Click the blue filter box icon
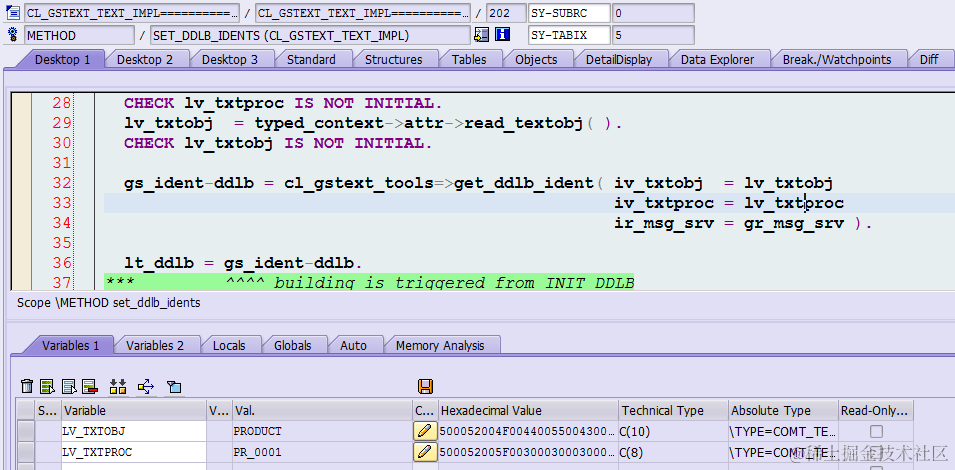Screen dimensions: 955x470 click(x=174, y=386)
